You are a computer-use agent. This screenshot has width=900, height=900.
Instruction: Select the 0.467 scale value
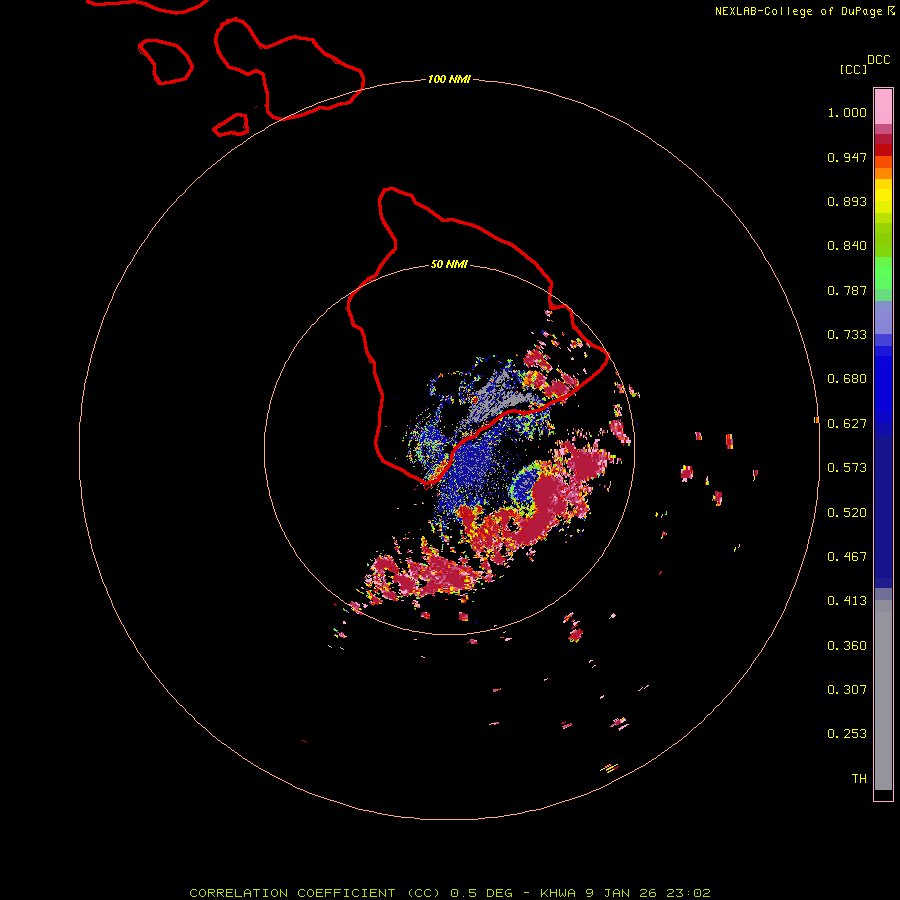pyautogui.click(x=847, y=557)
